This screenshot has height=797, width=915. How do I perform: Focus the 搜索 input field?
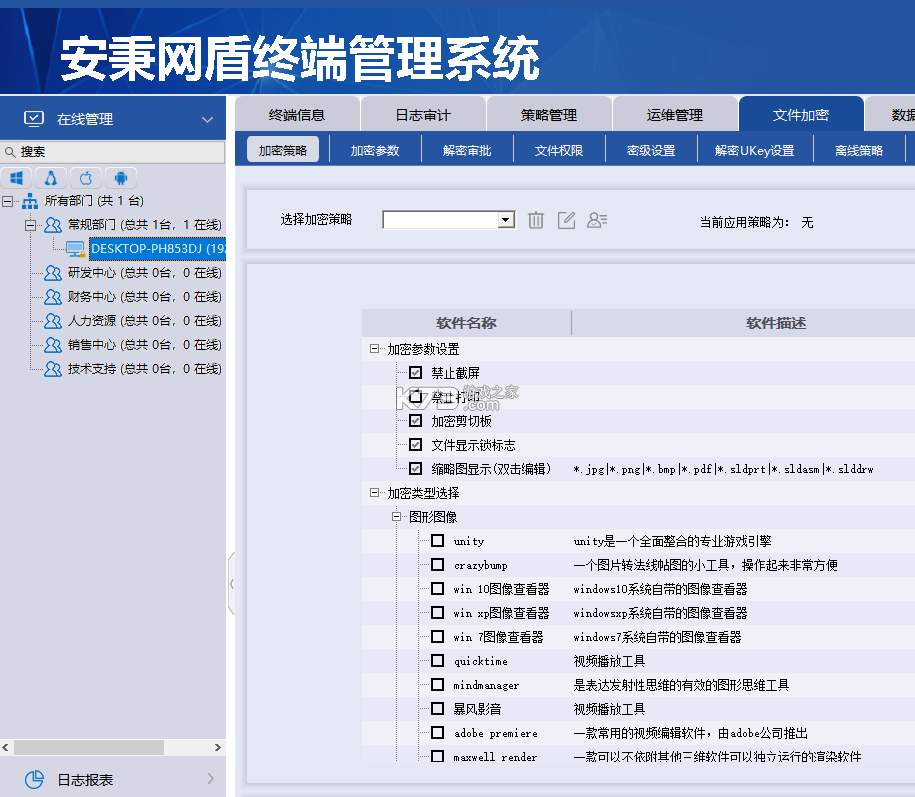click(x=113, y=152)
